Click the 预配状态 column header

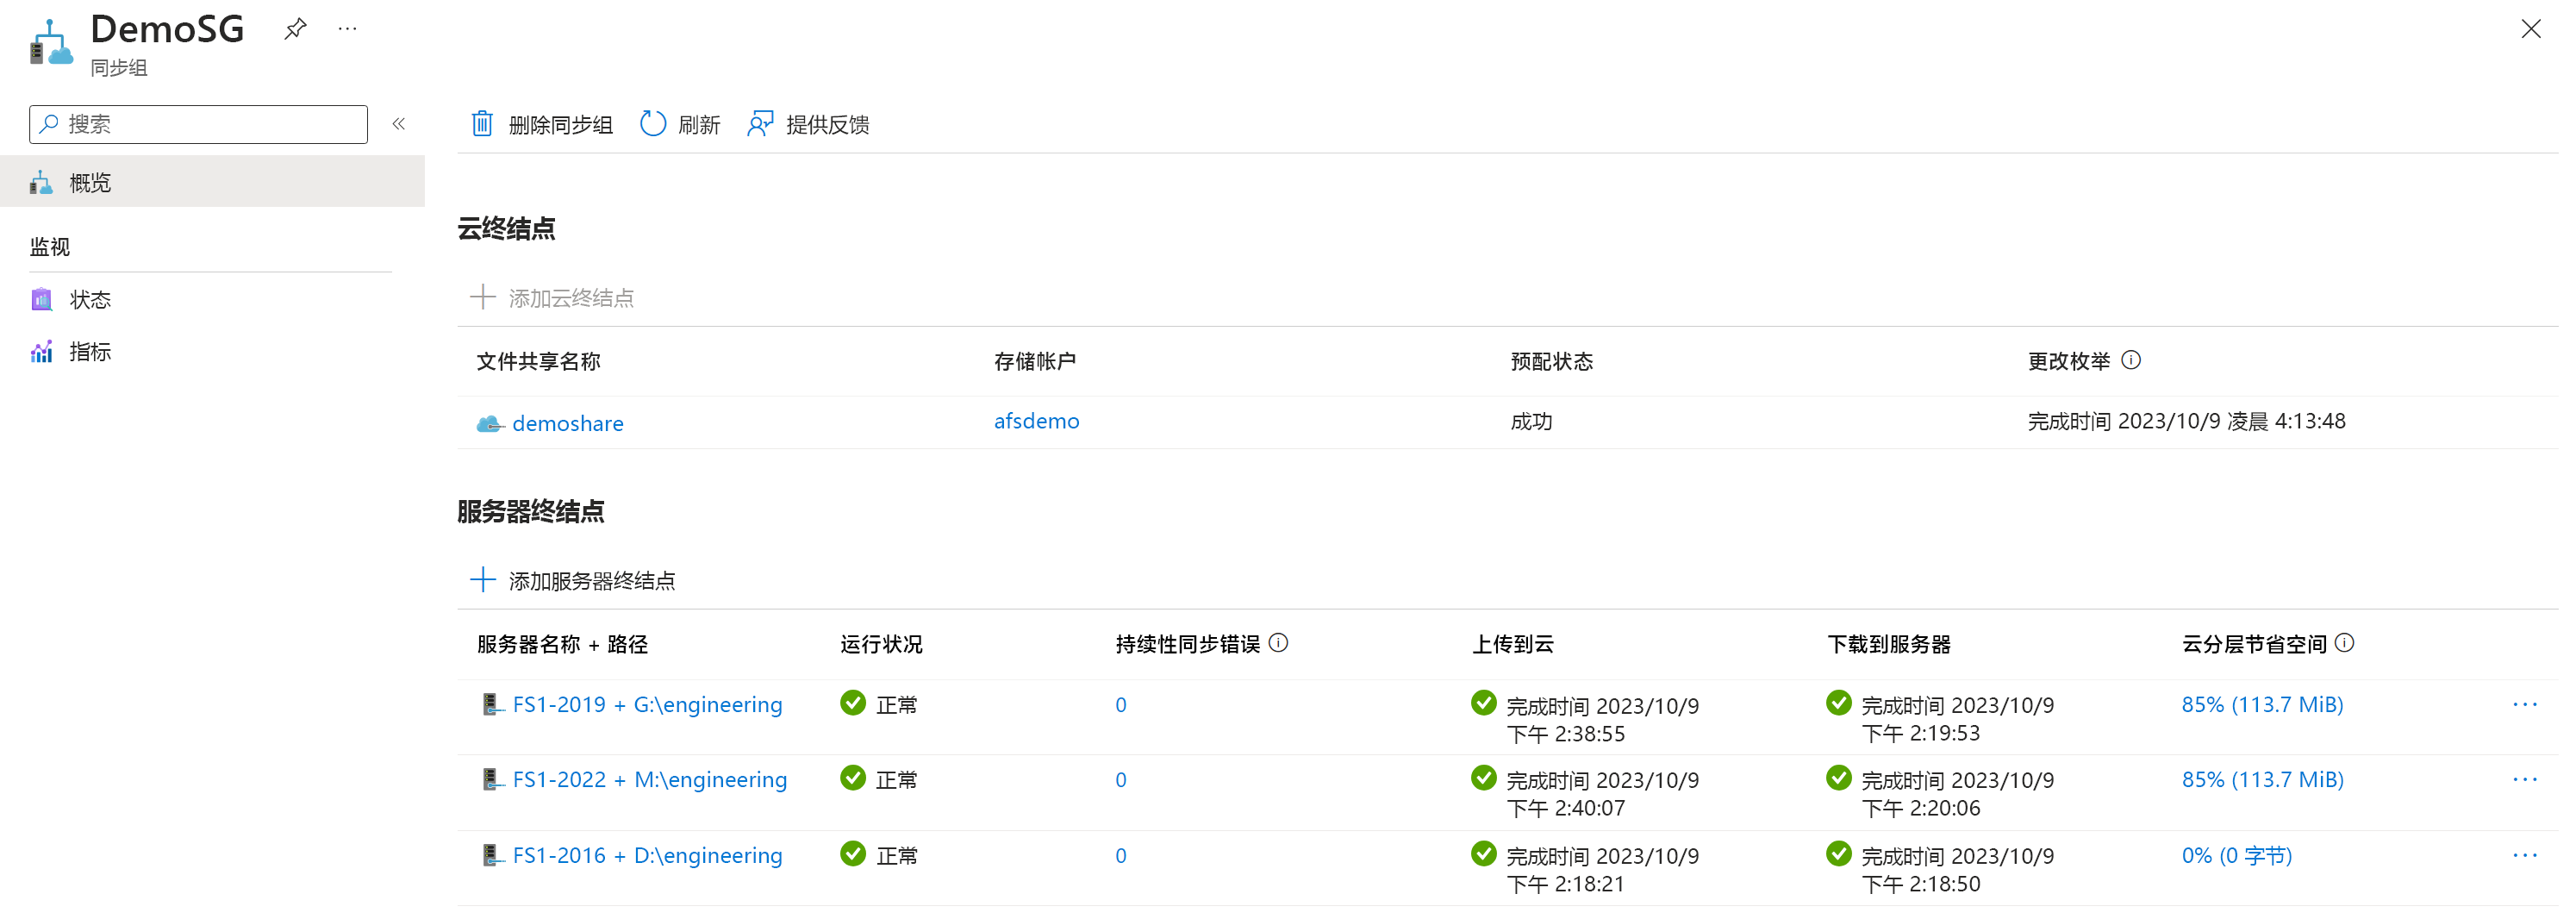click(1551, 361)
